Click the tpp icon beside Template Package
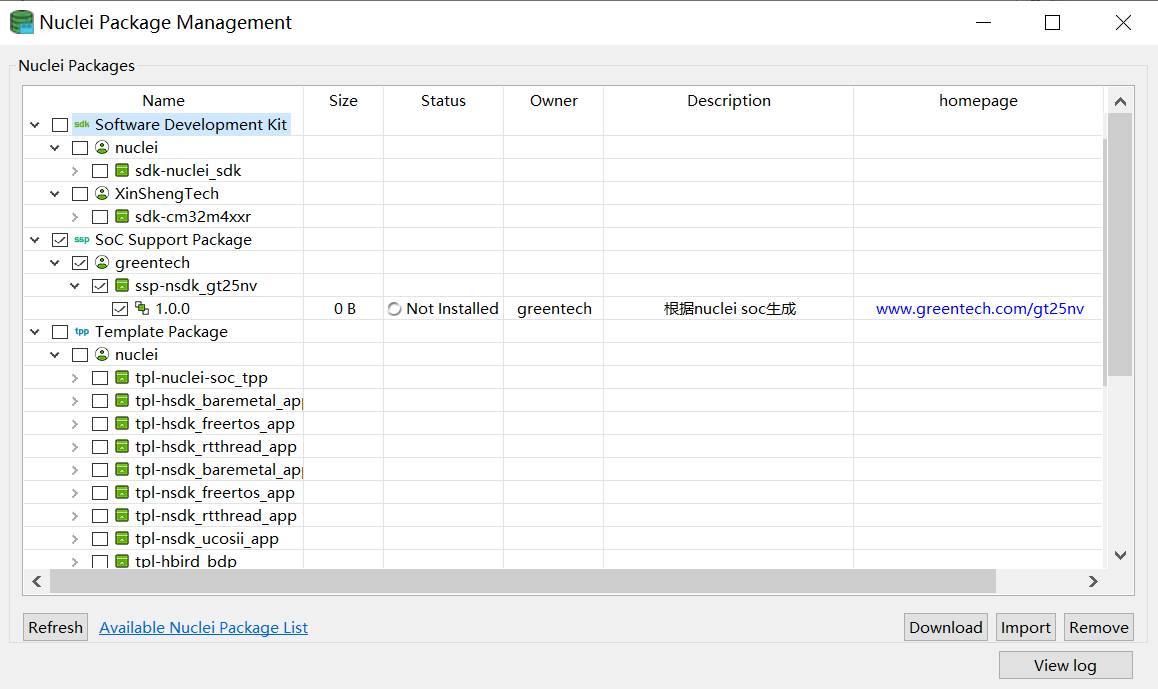The width and height of the screenshot is (1158, 689). point(82,332)
